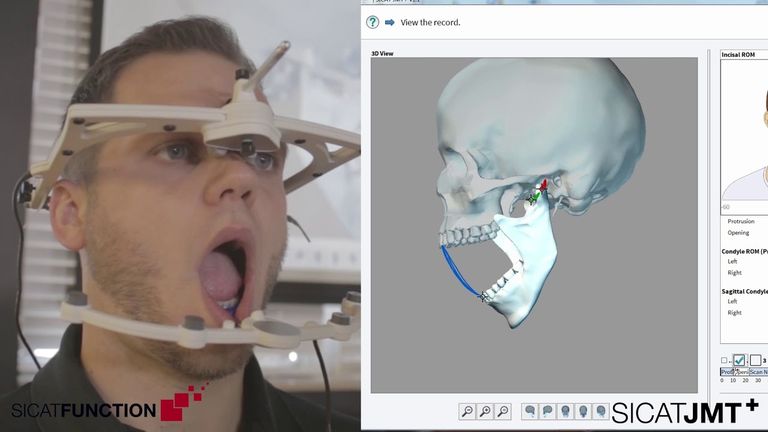The height and width of the screenshot is (432, 768).
Task: Uncheck the large checked checkbox
Action: coord(739,360)
